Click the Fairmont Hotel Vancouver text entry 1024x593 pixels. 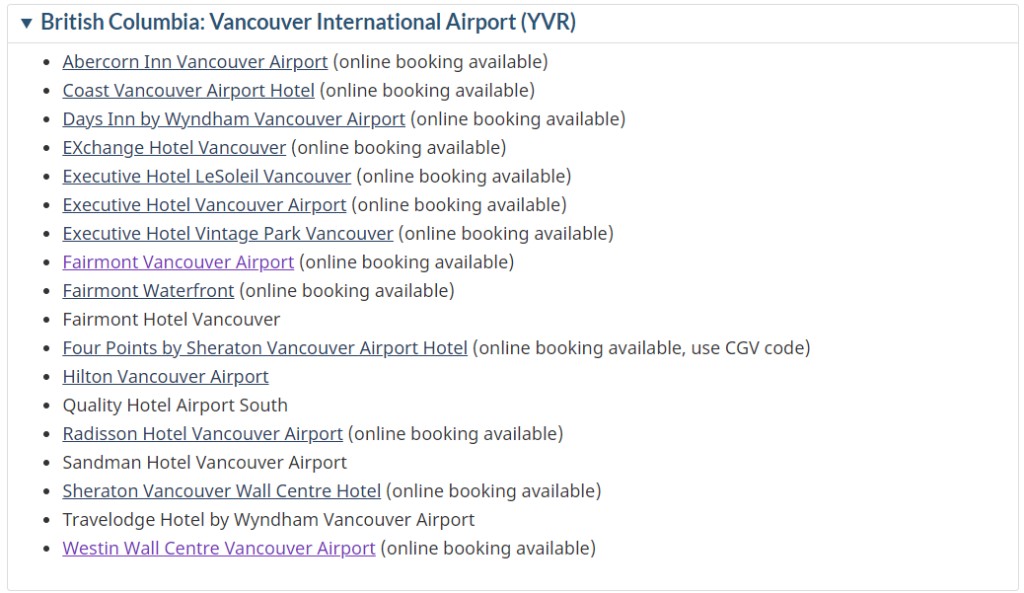(171, 320)
